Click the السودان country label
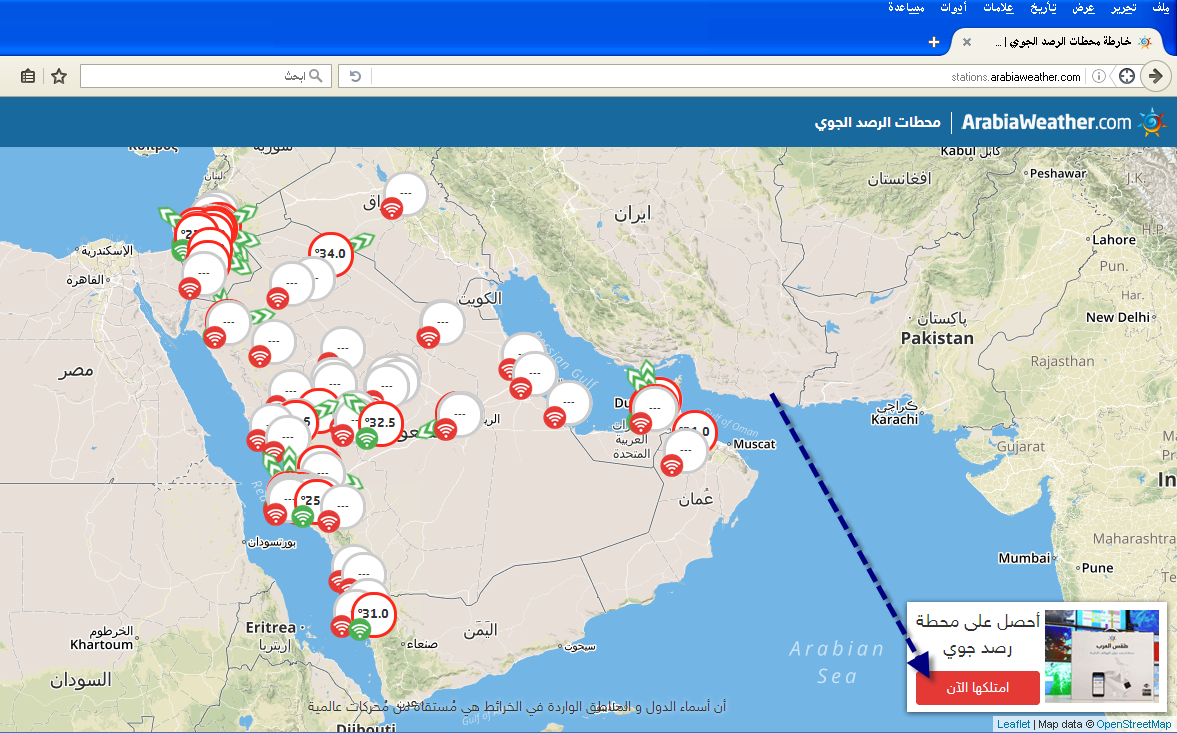The height and width of the screenshot is (733, 1177). [x=80, y=680]
